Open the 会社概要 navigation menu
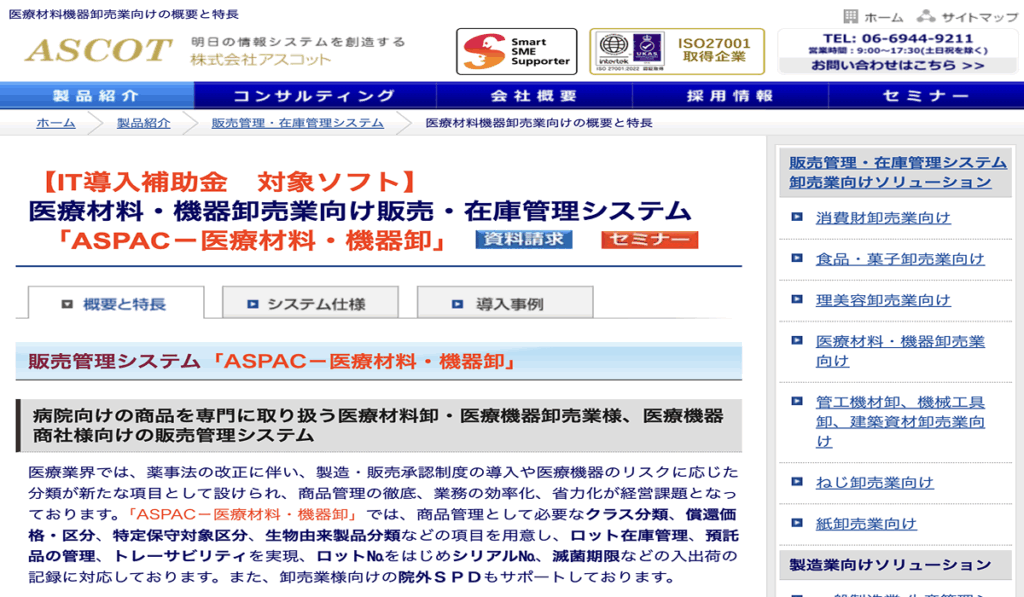Image resolution: width=1024 pixels, height=597 pixels. 535,96
